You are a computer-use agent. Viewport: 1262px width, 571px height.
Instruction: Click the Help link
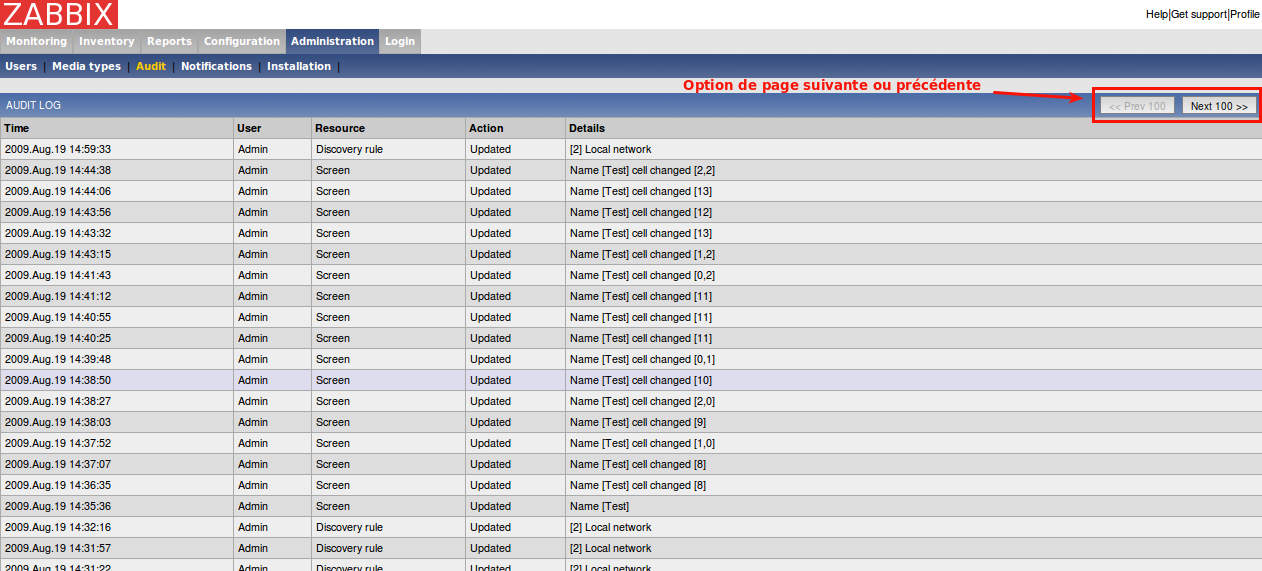[1156, 14]
